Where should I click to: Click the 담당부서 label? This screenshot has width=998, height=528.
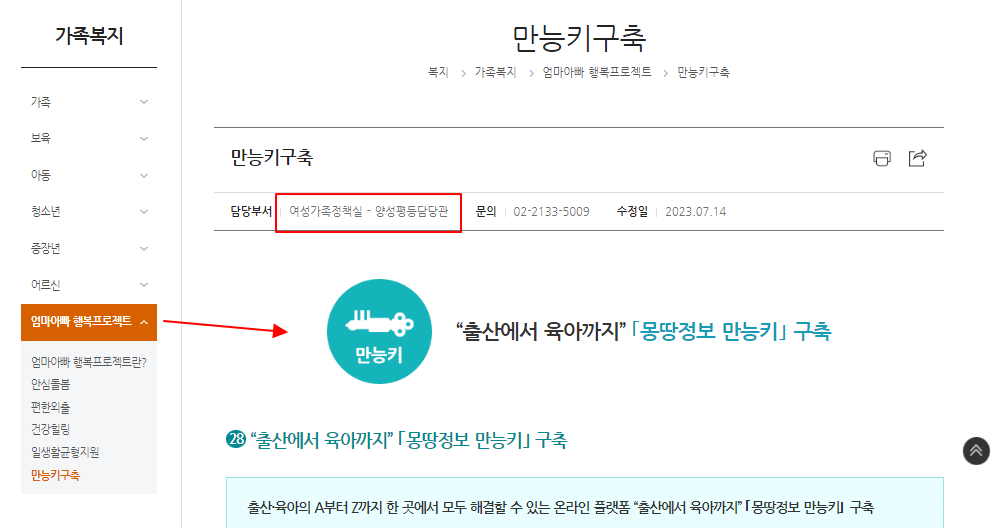(251, 211)
